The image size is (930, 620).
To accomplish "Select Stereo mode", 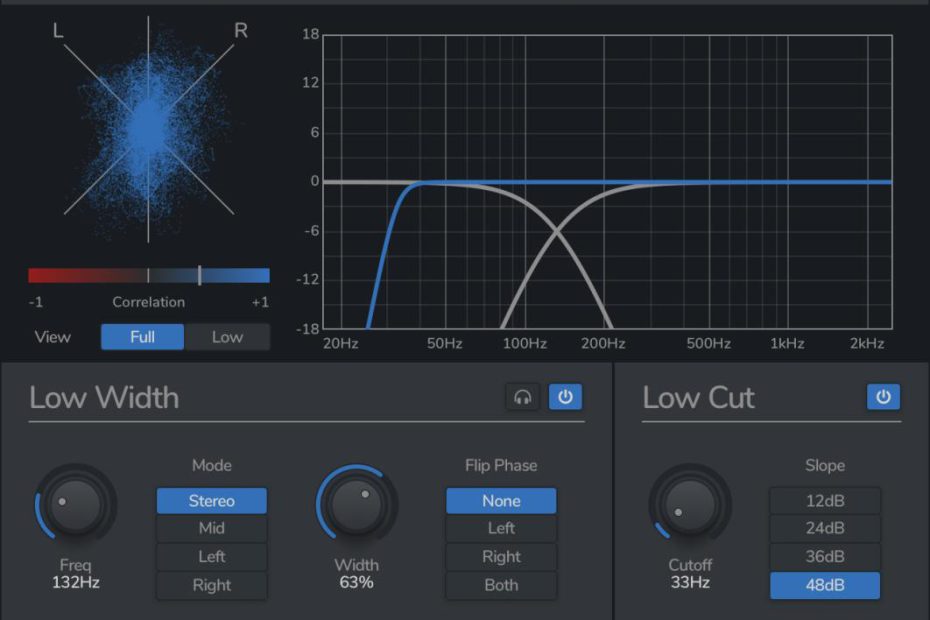I will point(211,501).
